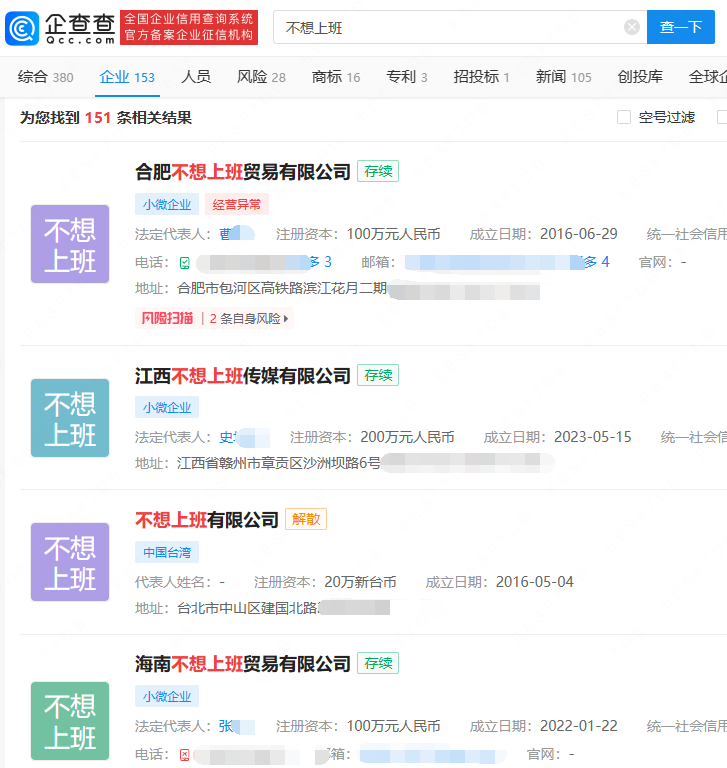The width and height of the screenshot is (727, 768).
Task: Open the purple 不想上班有限公司 logo tile
Action: [70, 562]
